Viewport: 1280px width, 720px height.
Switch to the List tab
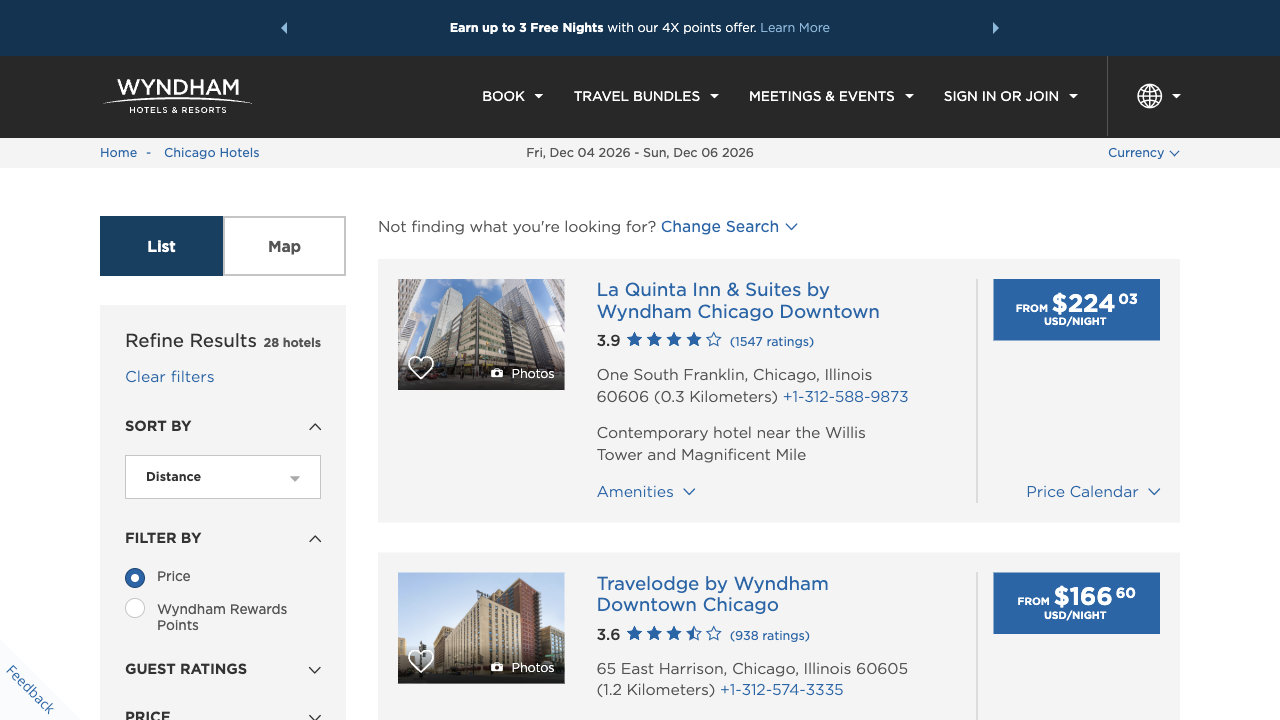pos(161,246)
